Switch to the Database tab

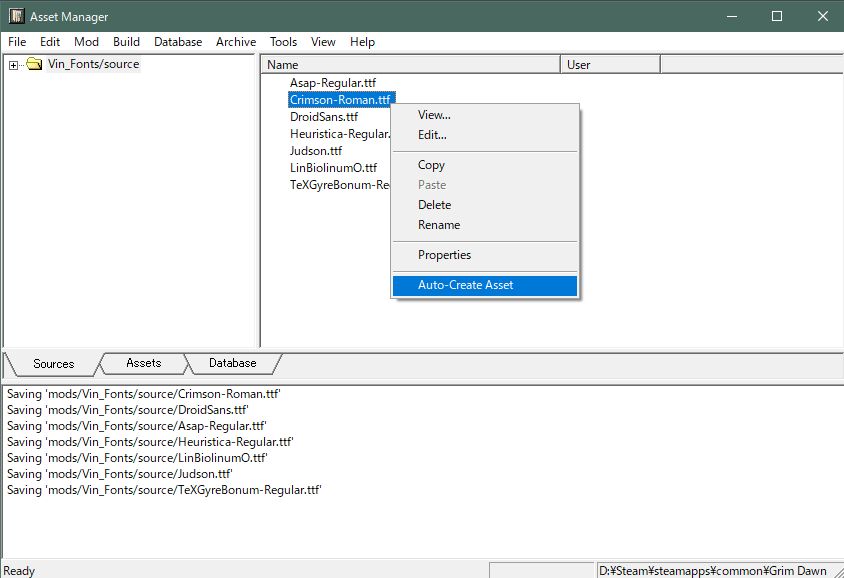[x=232, y=363]
